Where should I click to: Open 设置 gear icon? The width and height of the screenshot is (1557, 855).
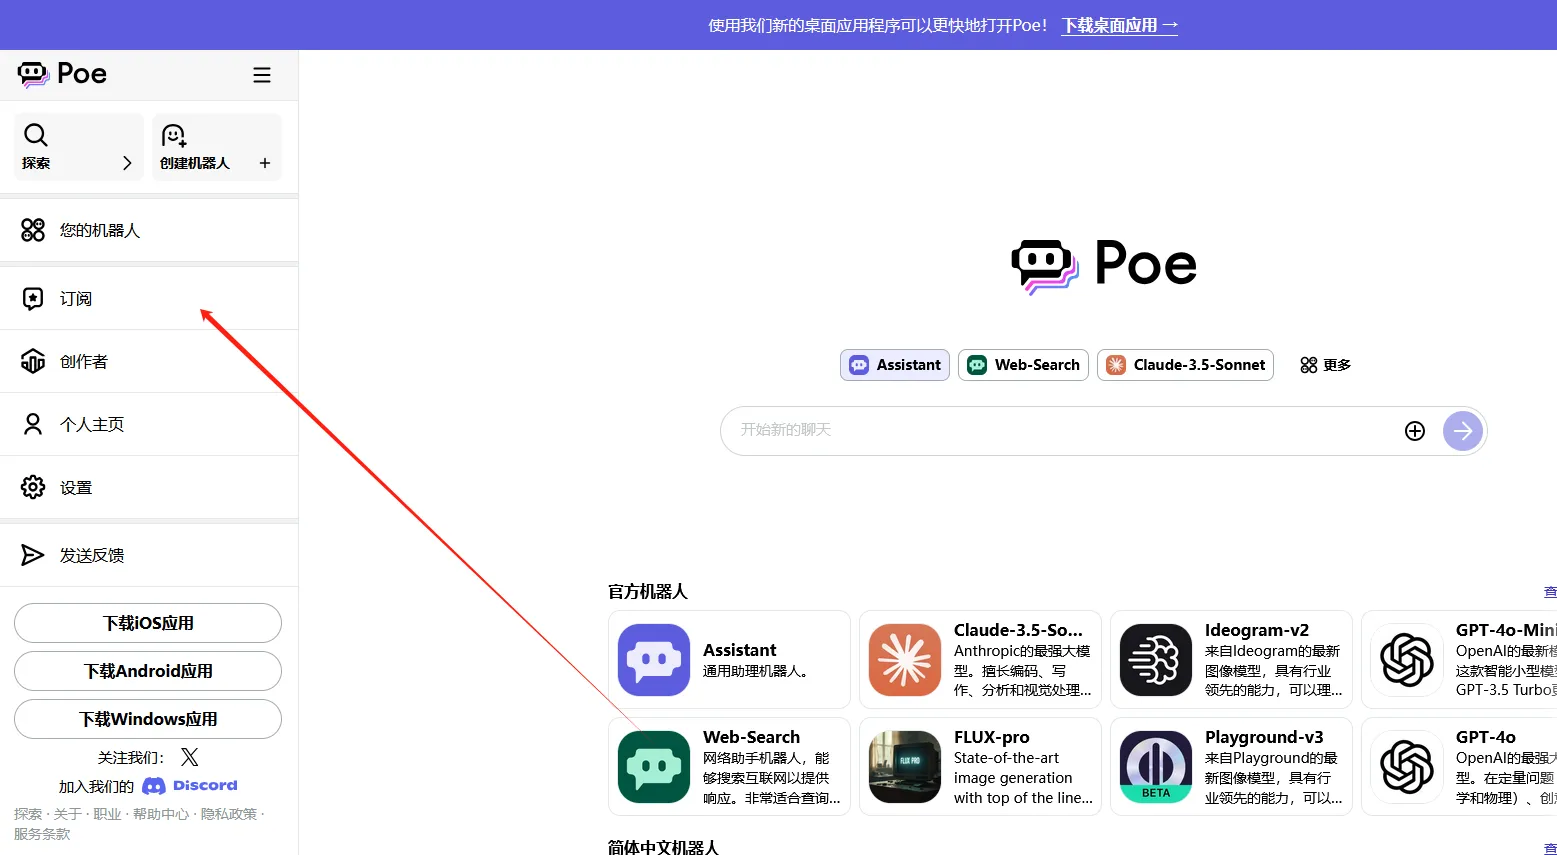[33, 487]
